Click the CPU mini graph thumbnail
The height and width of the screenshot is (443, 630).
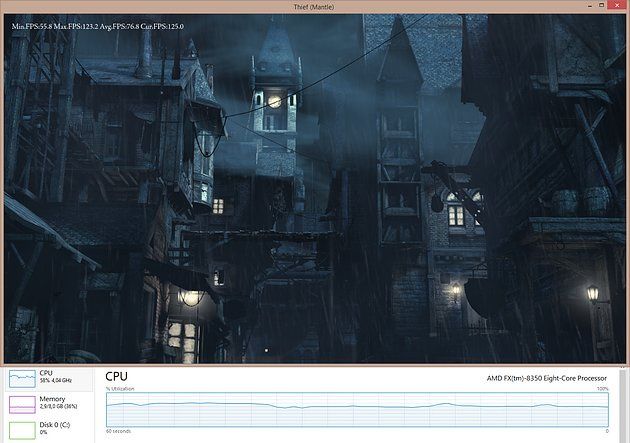coord(22,379)
